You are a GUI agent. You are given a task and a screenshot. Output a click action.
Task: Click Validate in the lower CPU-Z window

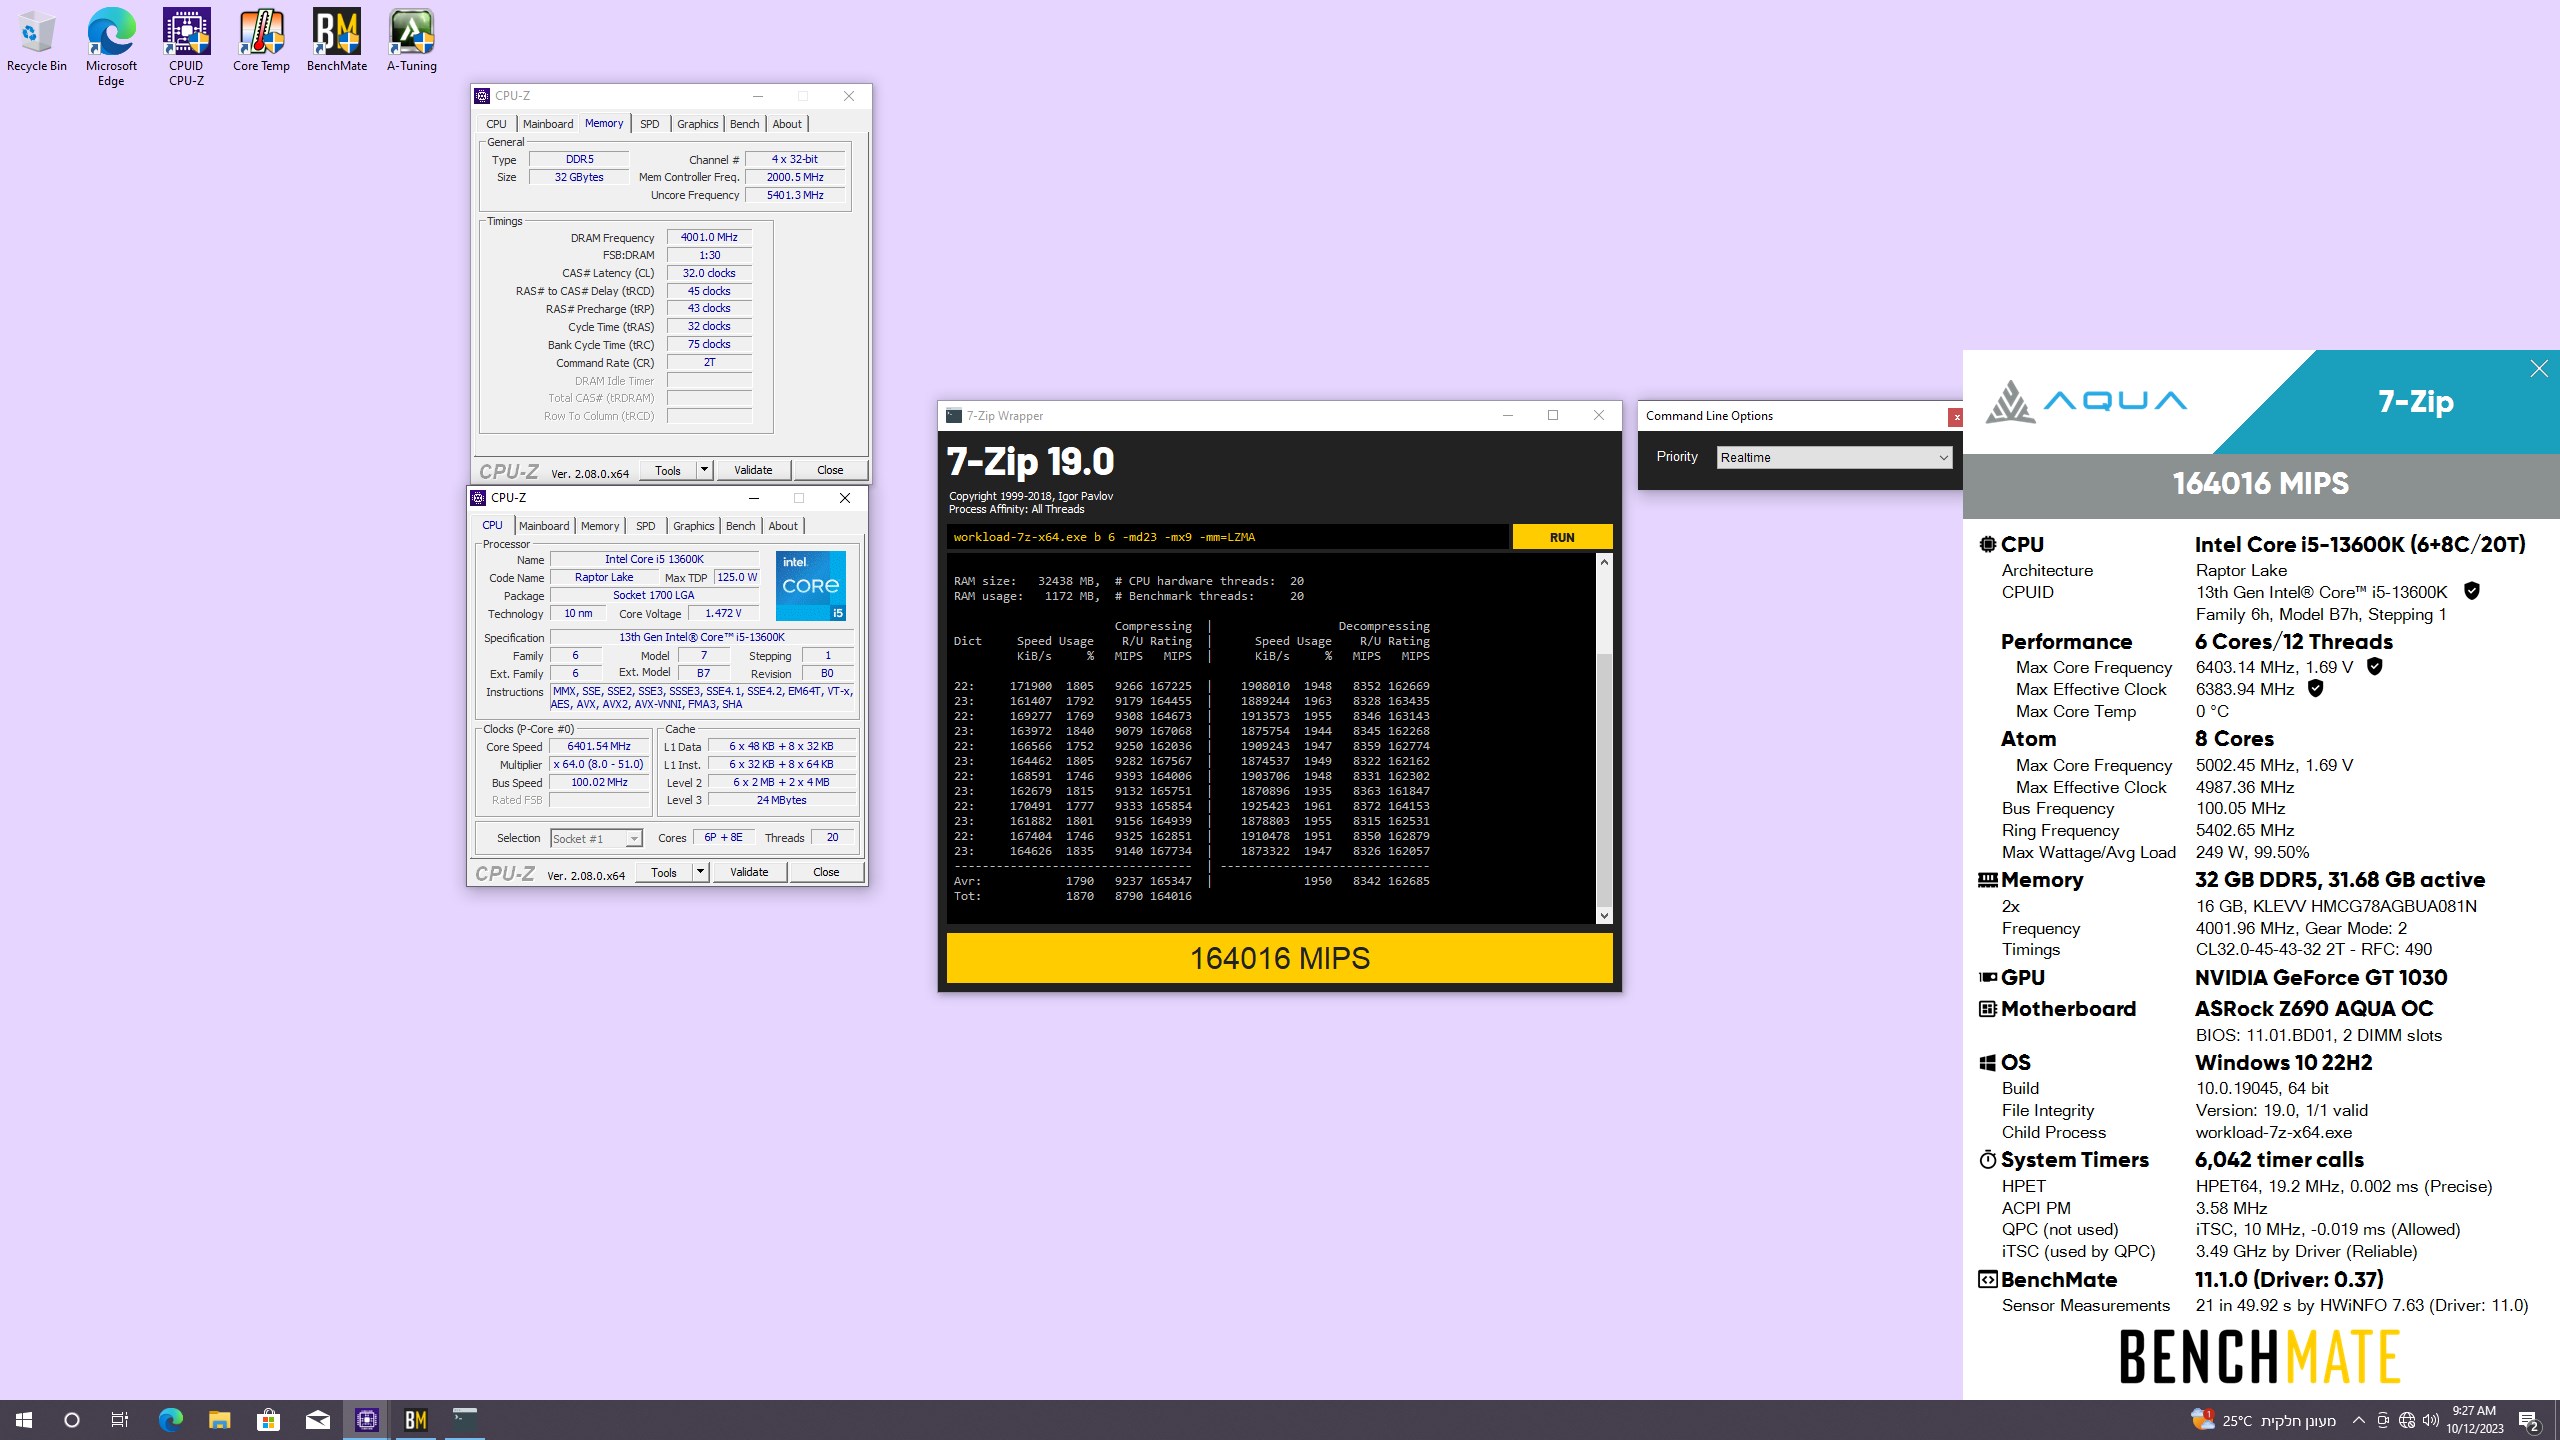click(x=749, y=872)
